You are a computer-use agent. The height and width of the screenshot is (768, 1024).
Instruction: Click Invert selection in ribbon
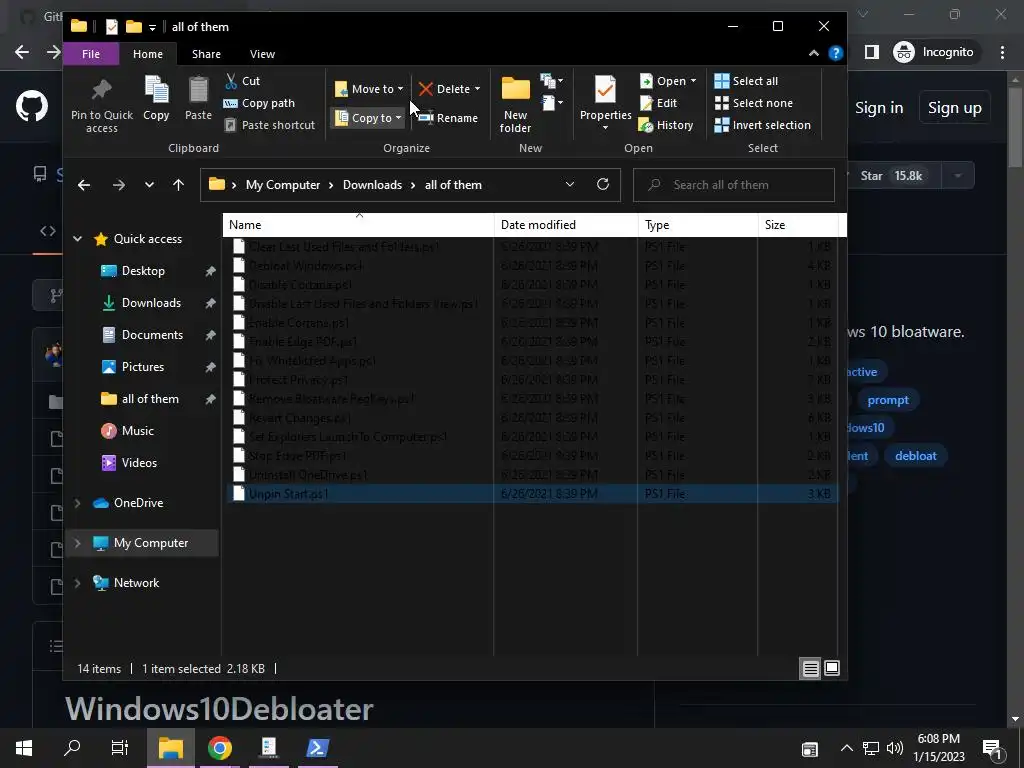[x=762, y=125]
